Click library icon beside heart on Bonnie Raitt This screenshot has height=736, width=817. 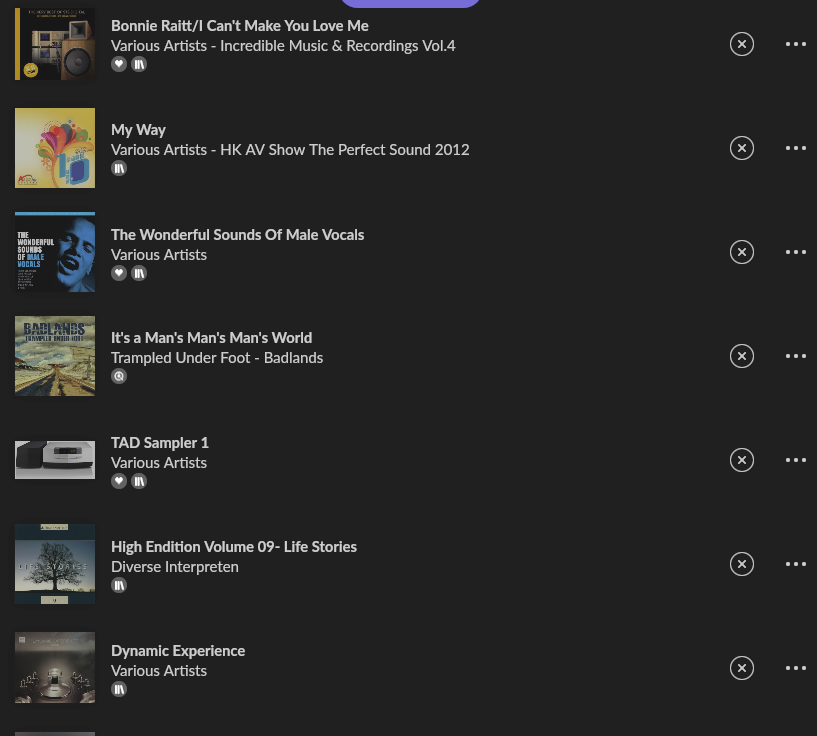click(139, 64)
